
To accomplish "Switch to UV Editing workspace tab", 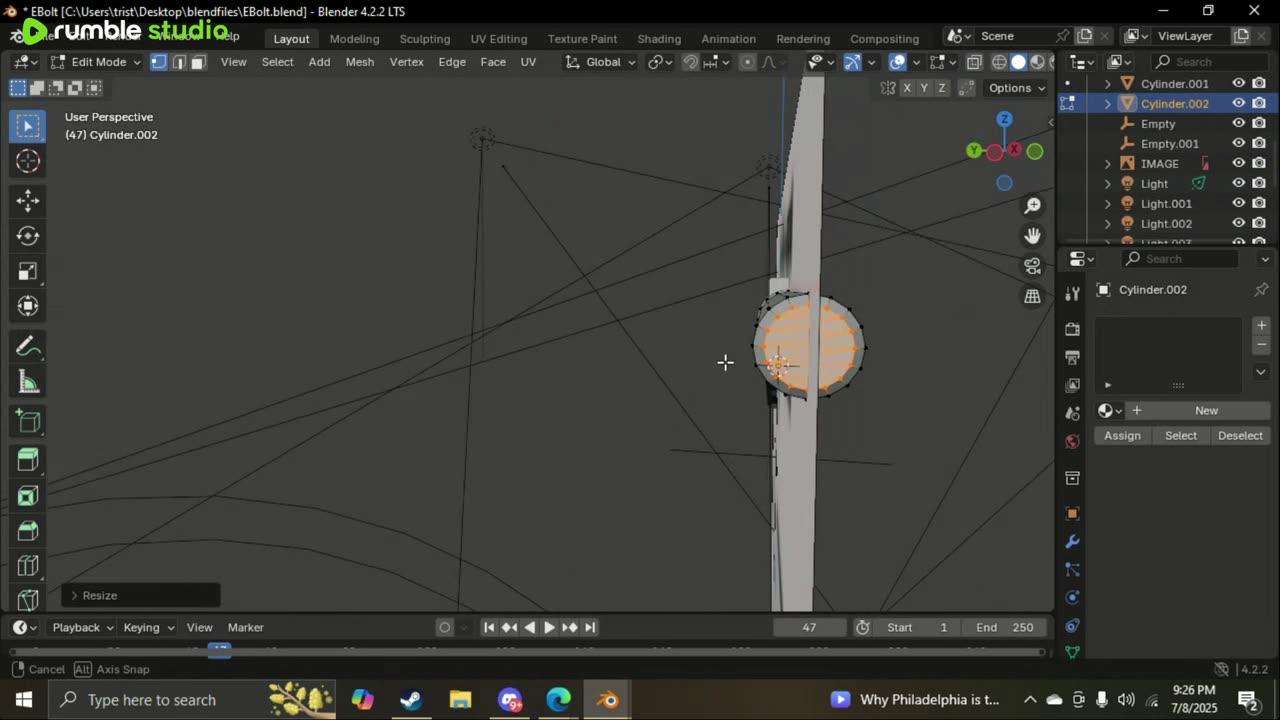I will click(x=498, y=38).
